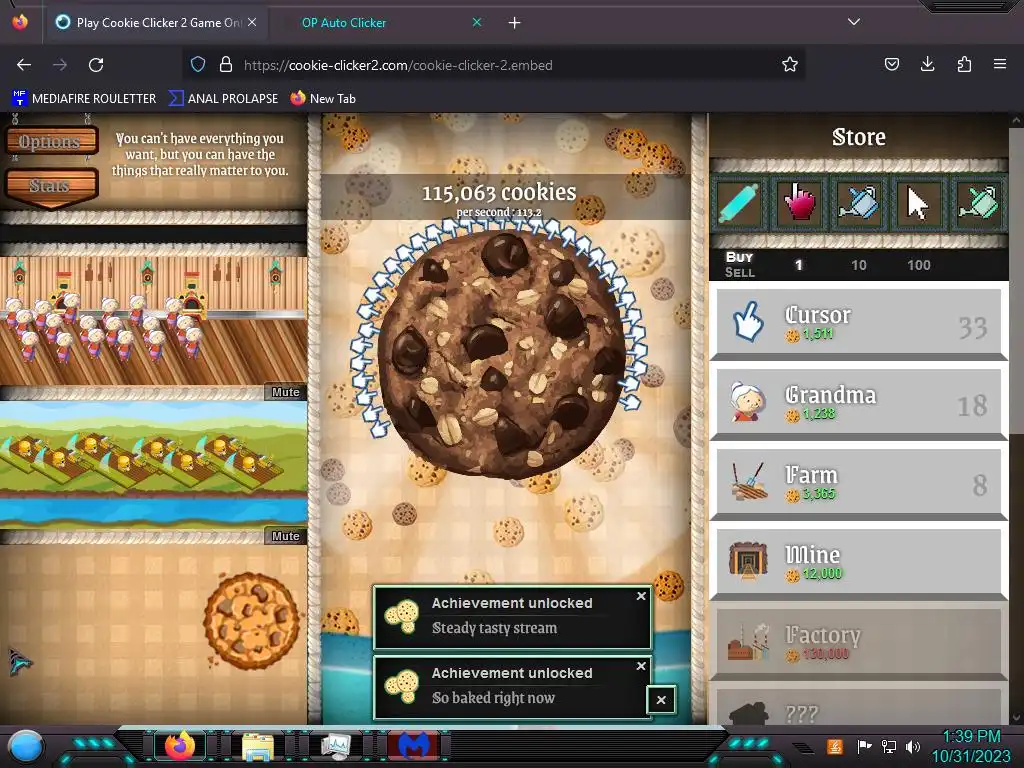
Task: Purchase a Cursor building
Action: pyautogui.click(x=859, y=323)
